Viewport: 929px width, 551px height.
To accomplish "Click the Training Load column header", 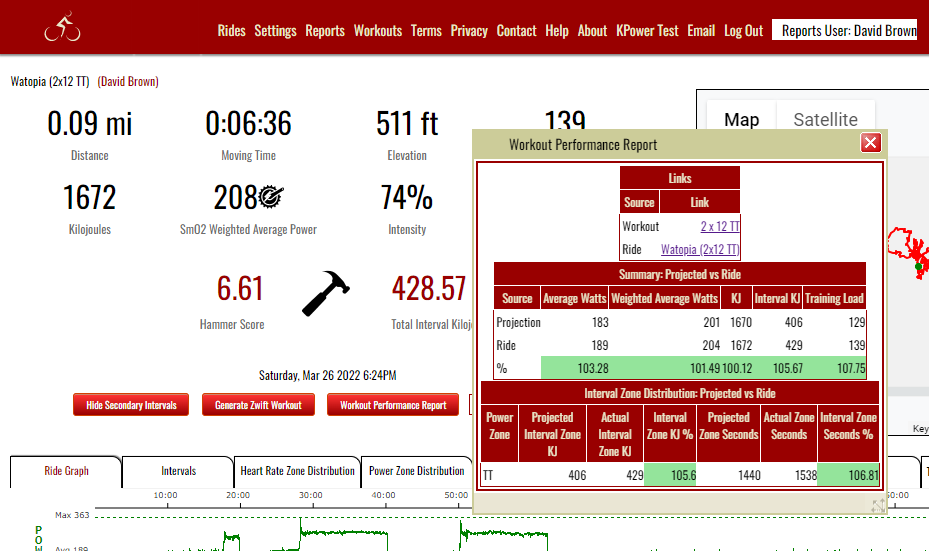I will coord(834,299).
